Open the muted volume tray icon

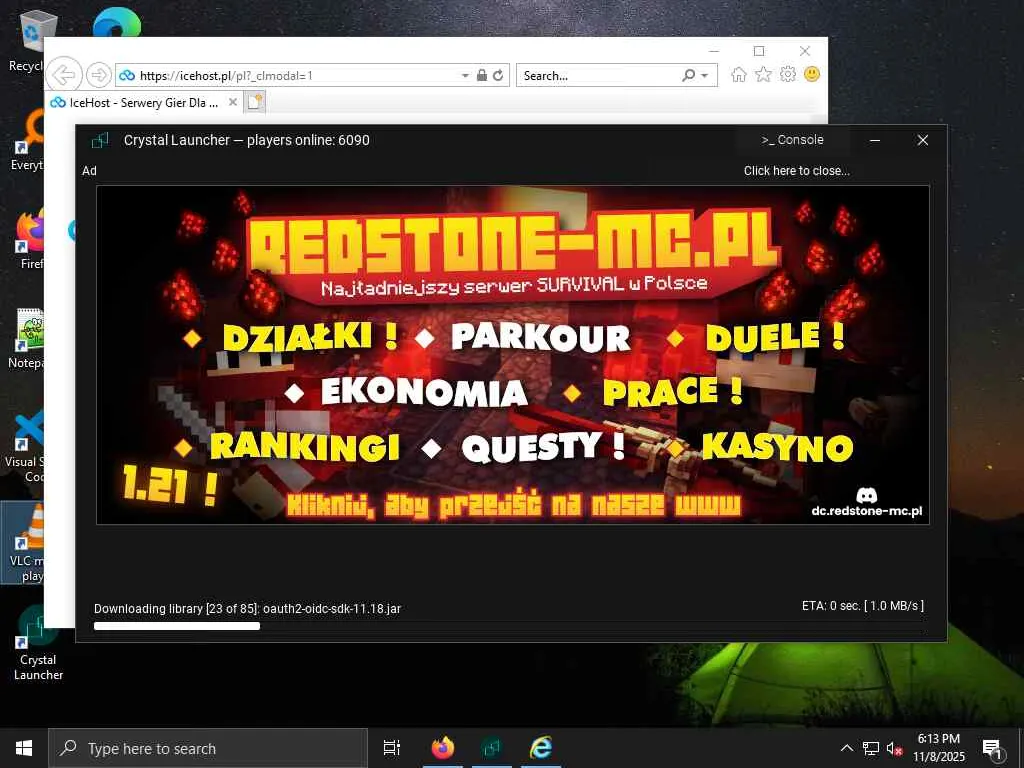click(894, 748)
